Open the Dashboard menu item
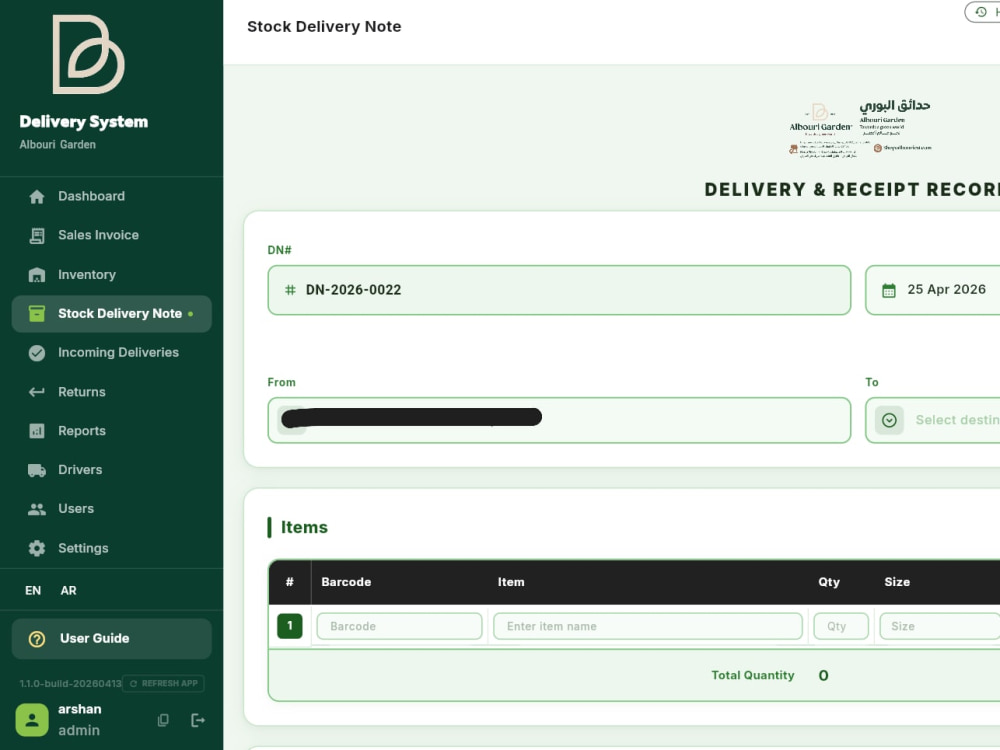 [112, 196]
